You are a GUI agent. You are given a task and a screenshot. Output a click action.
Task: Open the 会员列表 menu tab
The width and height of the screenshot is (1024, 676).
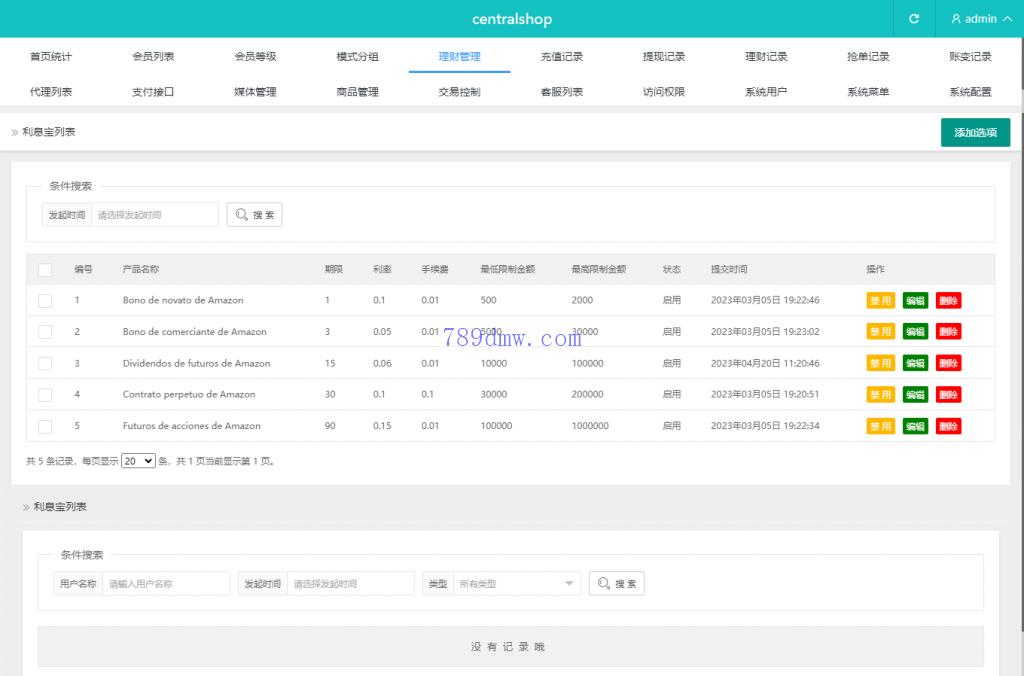(x=153, y=57)
